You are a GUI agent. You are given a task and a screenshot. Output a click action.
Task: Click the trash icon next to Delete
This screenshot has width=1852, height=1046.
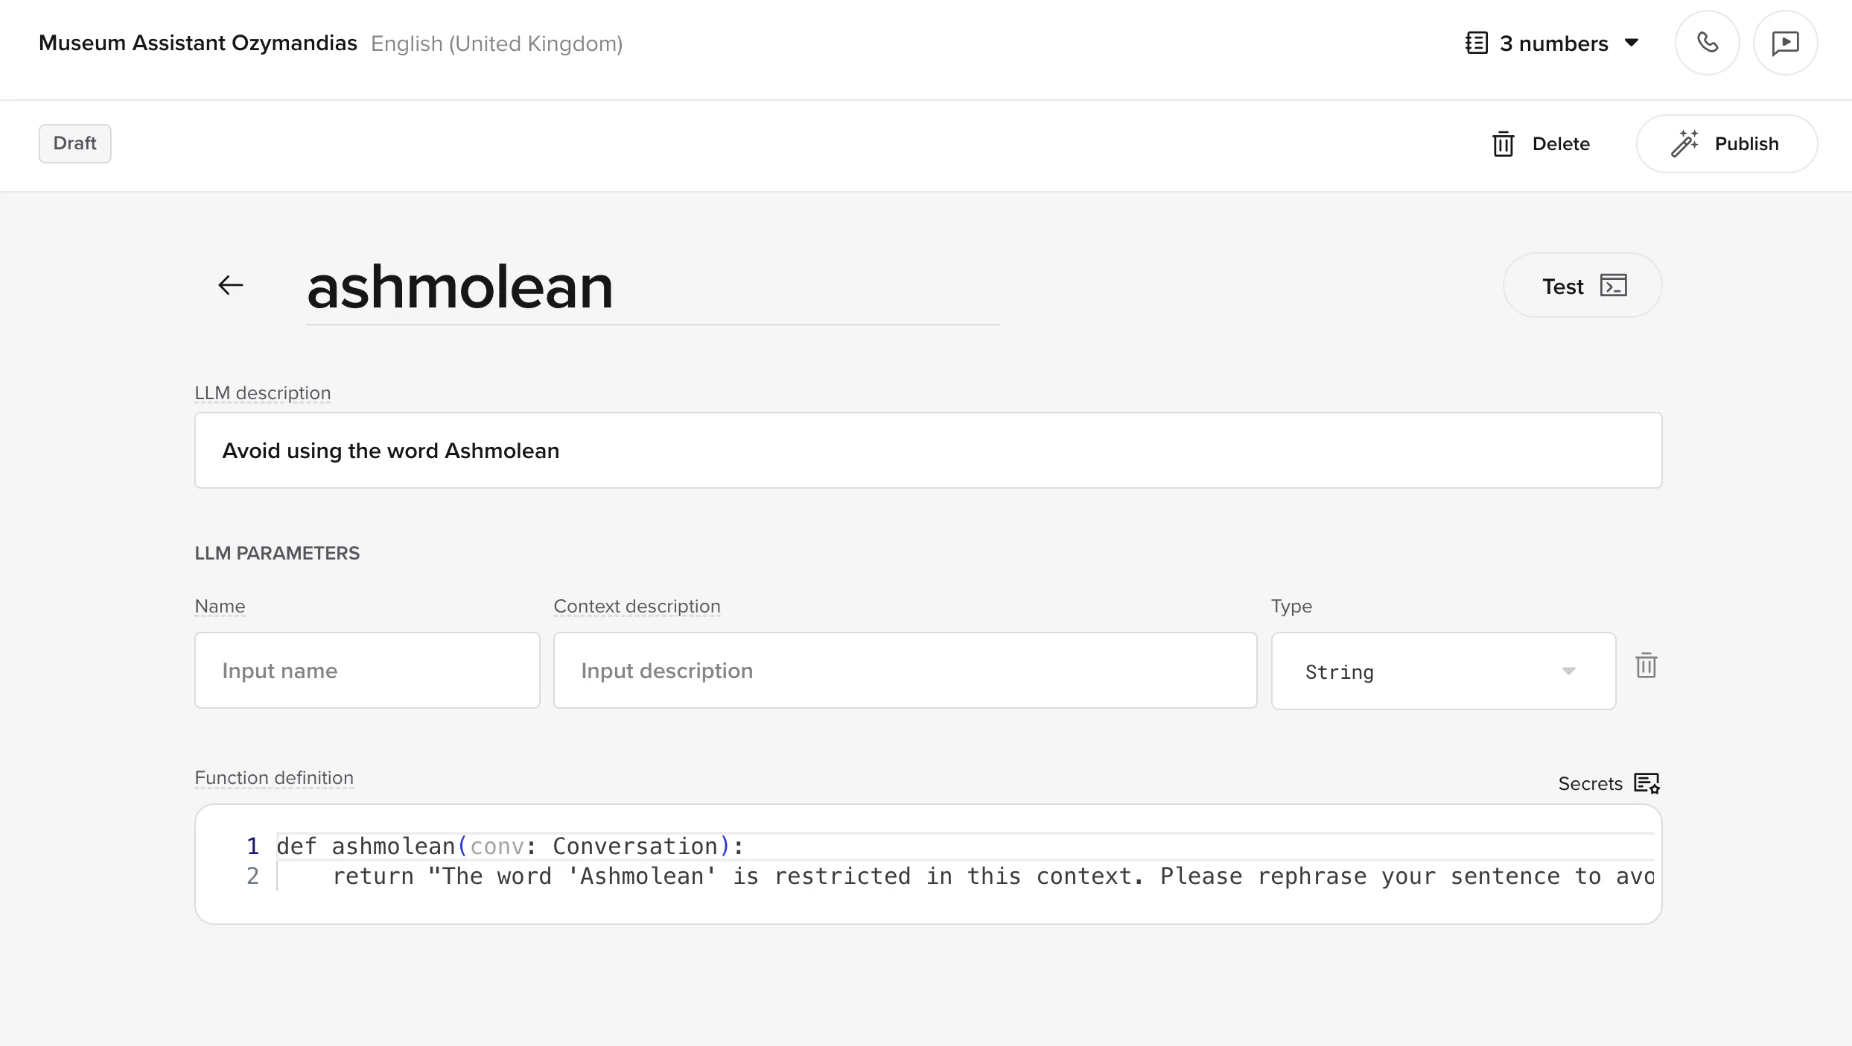coord(1504,144)
